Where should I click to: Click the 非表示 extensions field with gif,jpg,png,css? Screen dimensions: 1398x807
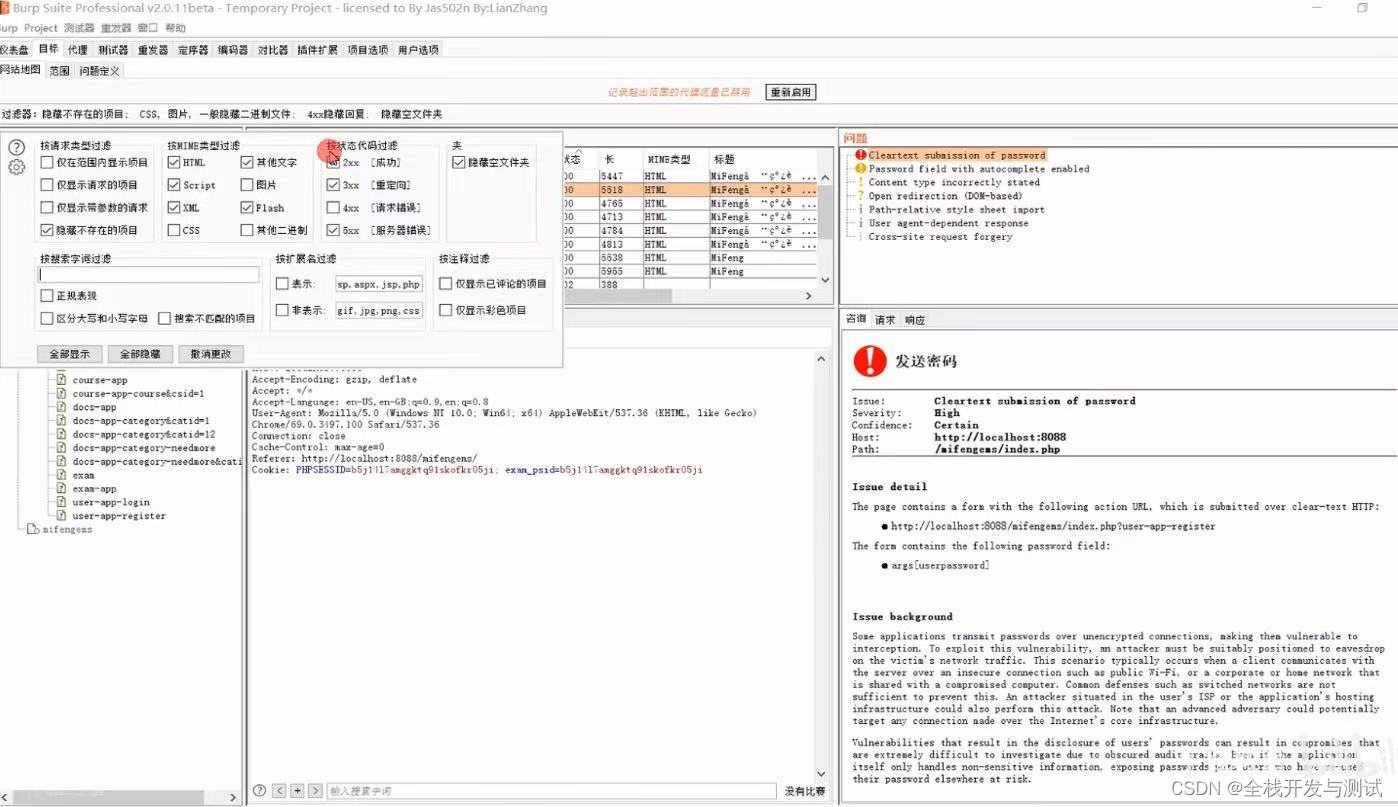click(379, 310)
